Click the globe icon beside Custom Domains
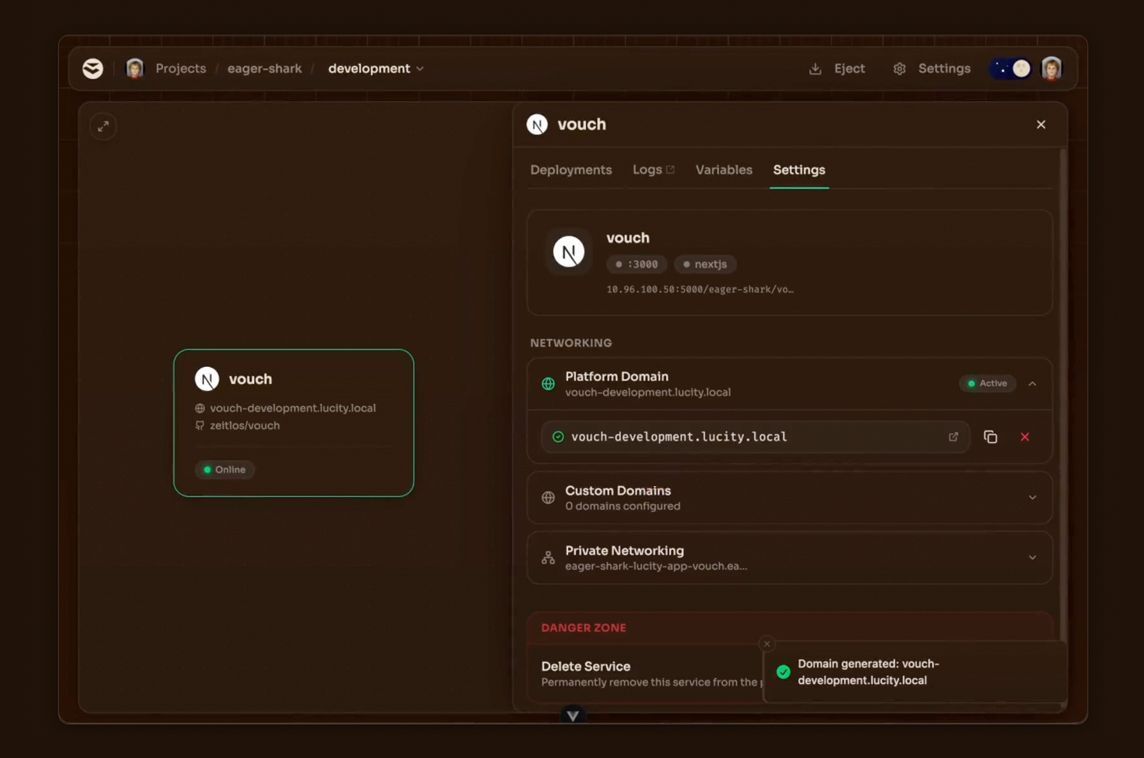This screenshot has height=758, width=1144. click(x=548, y=498)
